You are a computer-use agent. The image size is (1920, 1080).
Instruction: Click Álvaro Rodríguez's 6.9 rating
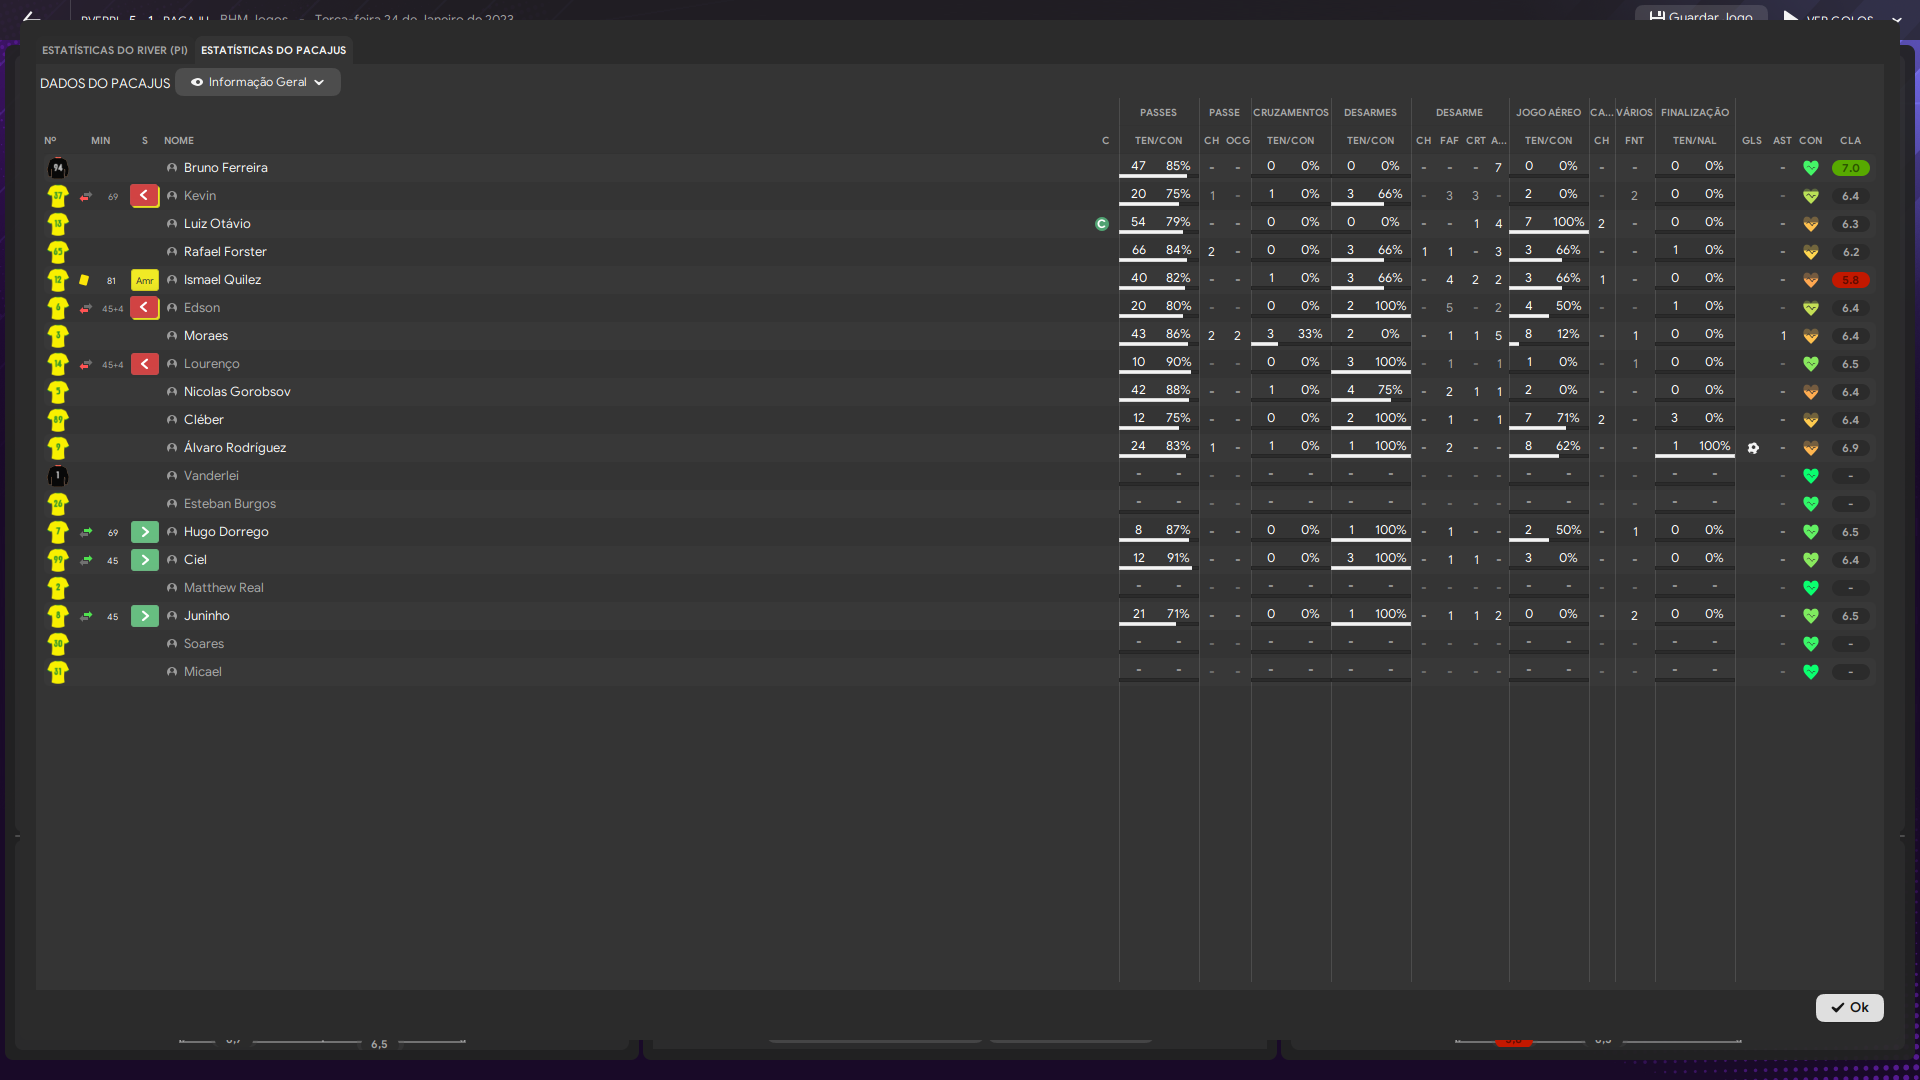coord(1850,448)
